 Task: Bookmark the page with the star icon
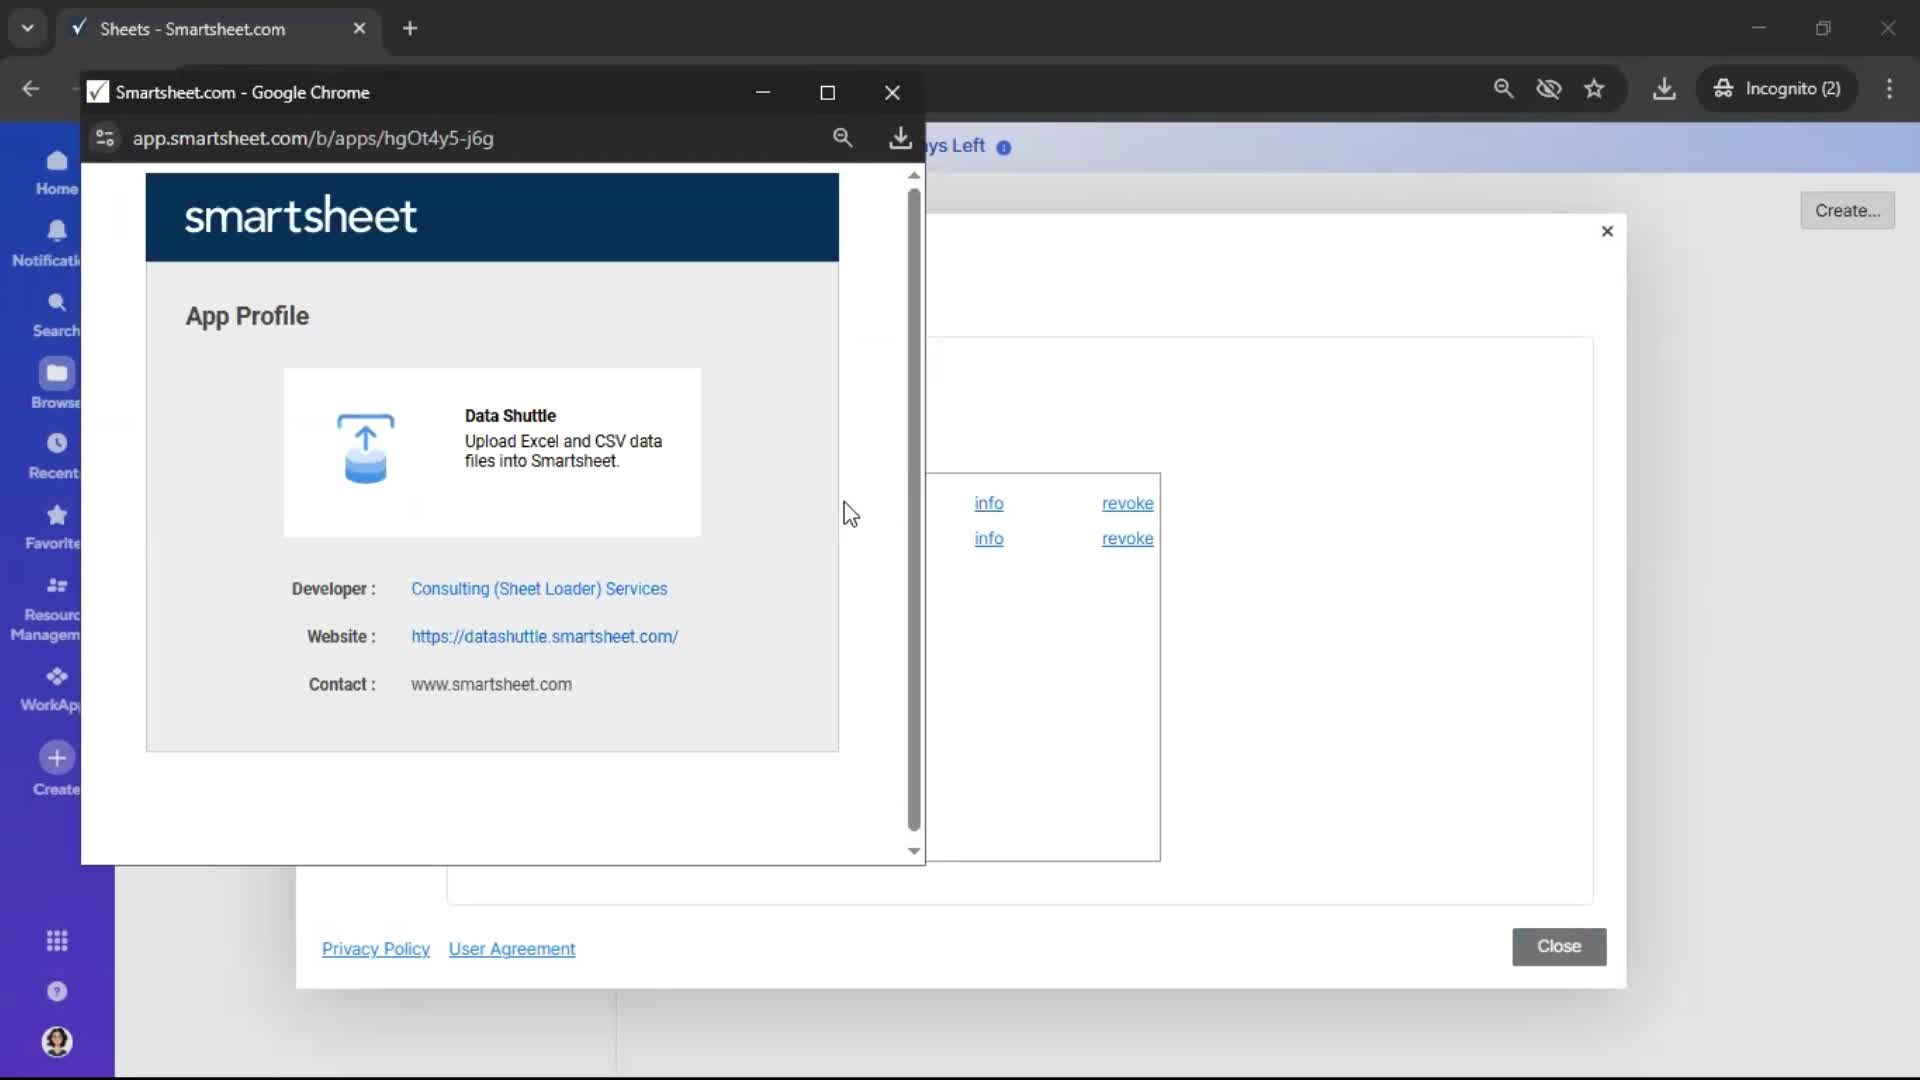1594,89
